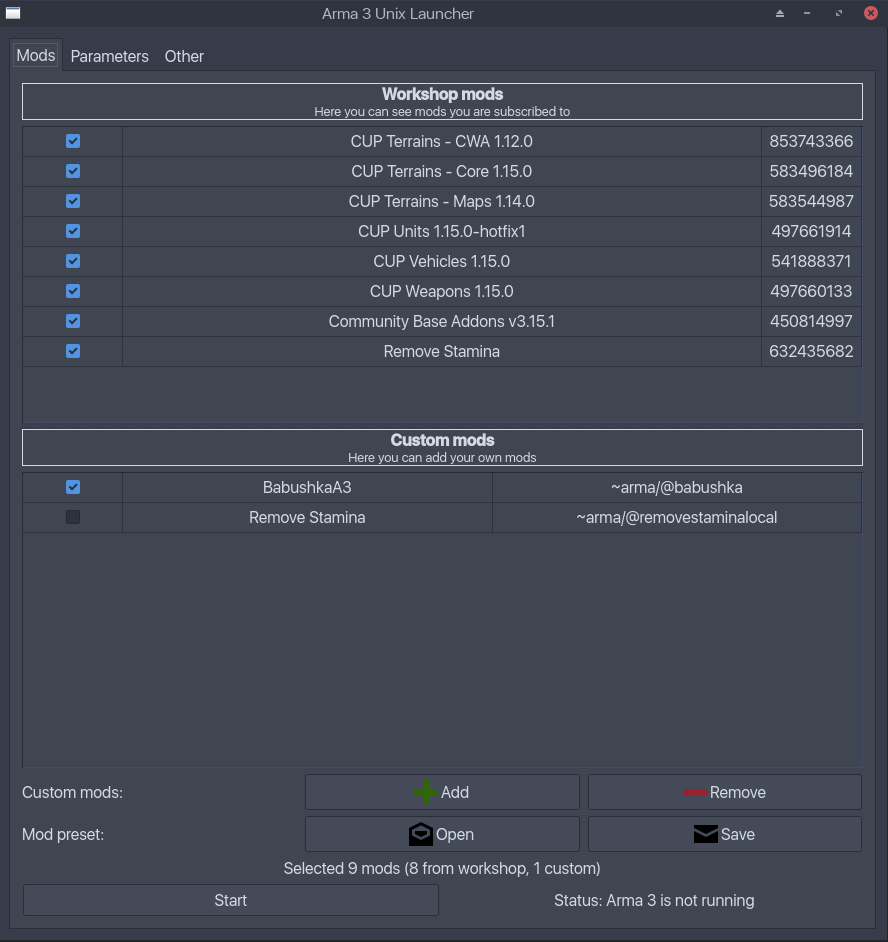Viewport: 888px width, 942px height.
Task: Toggle Community Base Addons v3.15.1 checkbox
Action: point(73,321)
